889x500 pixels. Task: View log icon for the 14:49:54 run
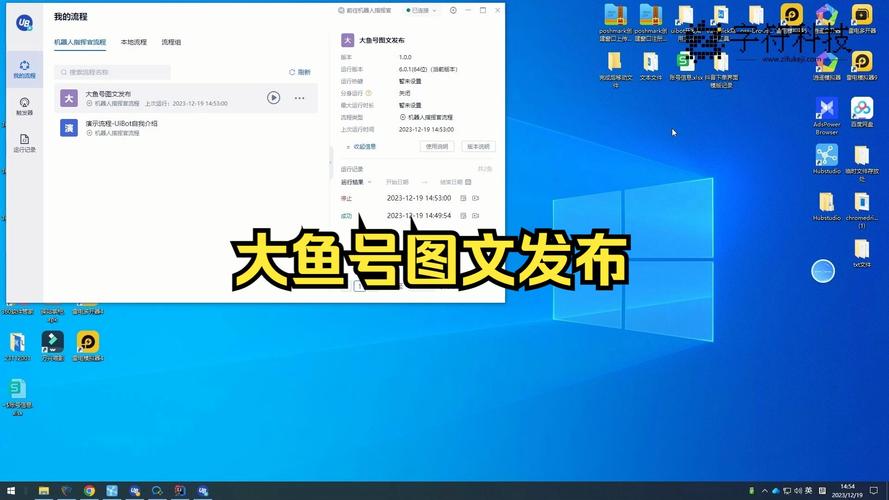tap(463, 215)
